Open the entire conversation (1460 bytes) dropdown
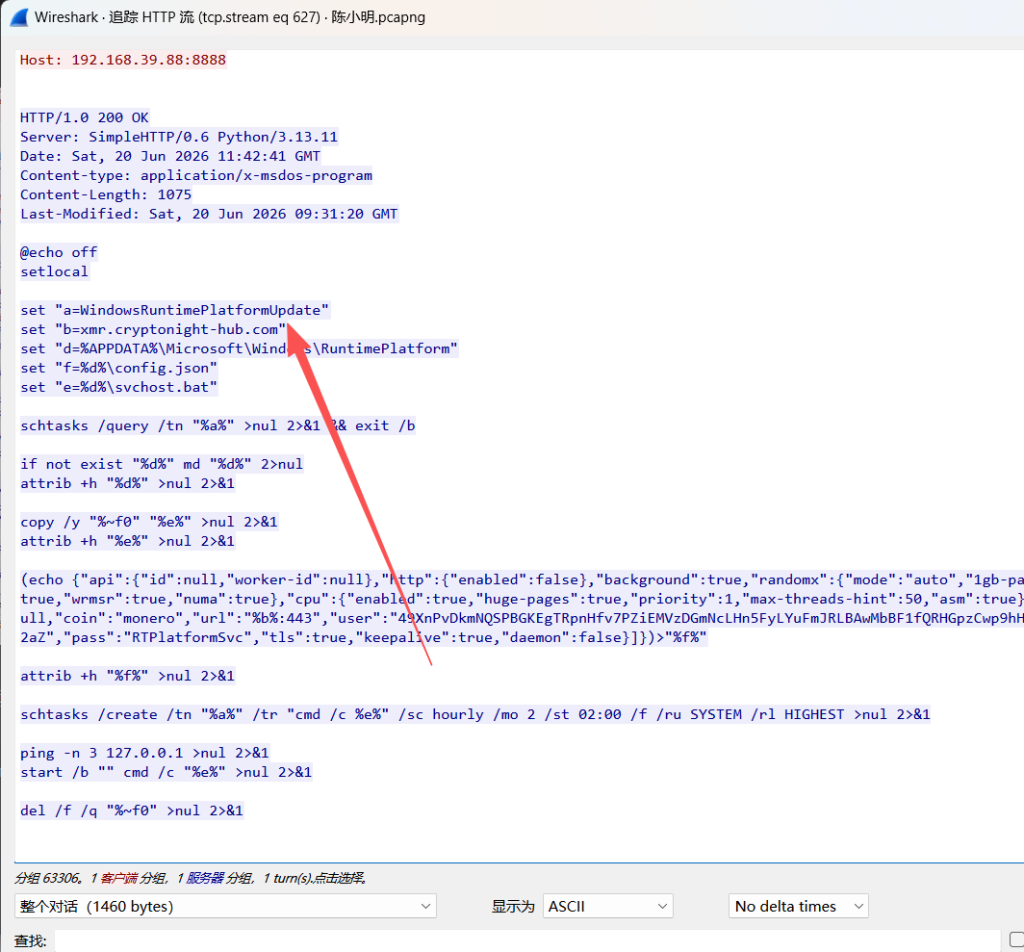 click(225, 906)
